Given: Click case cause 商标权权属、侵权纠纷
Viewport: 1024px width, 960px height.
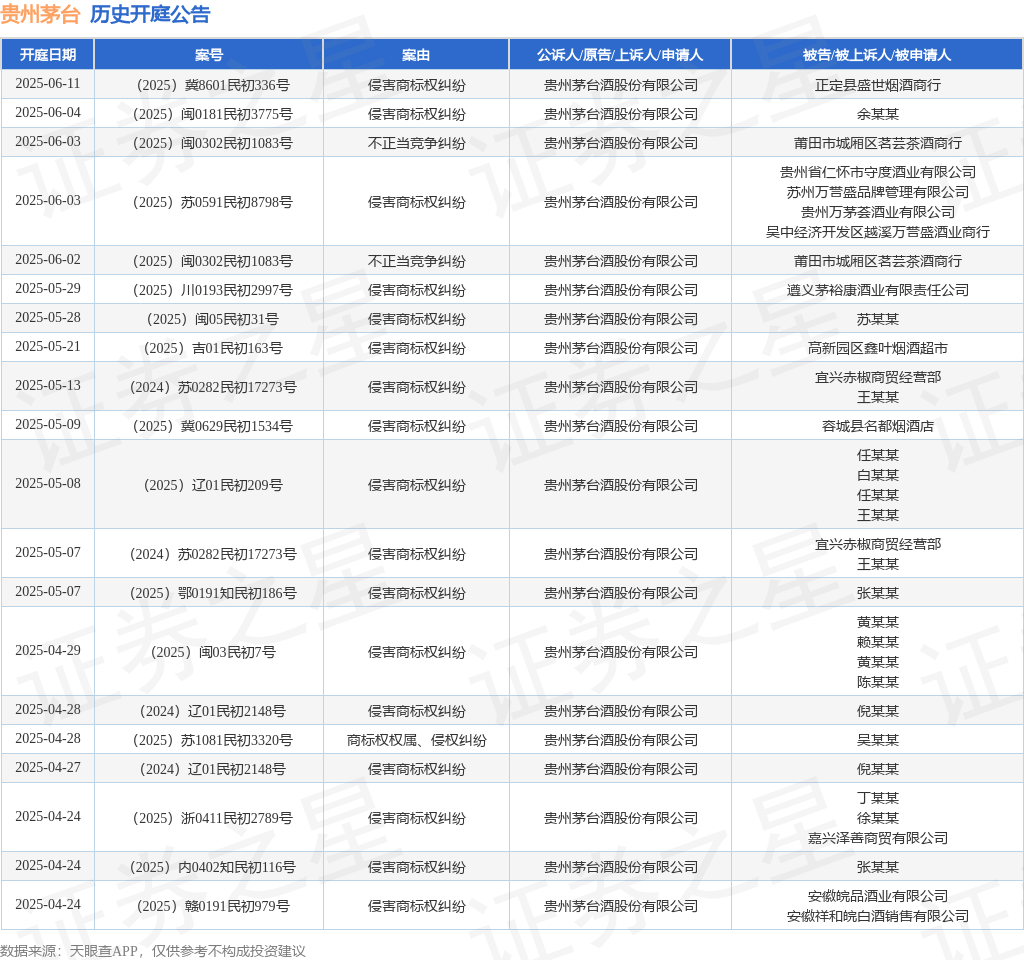Looking at the screenshot, I should coord(416,740).
